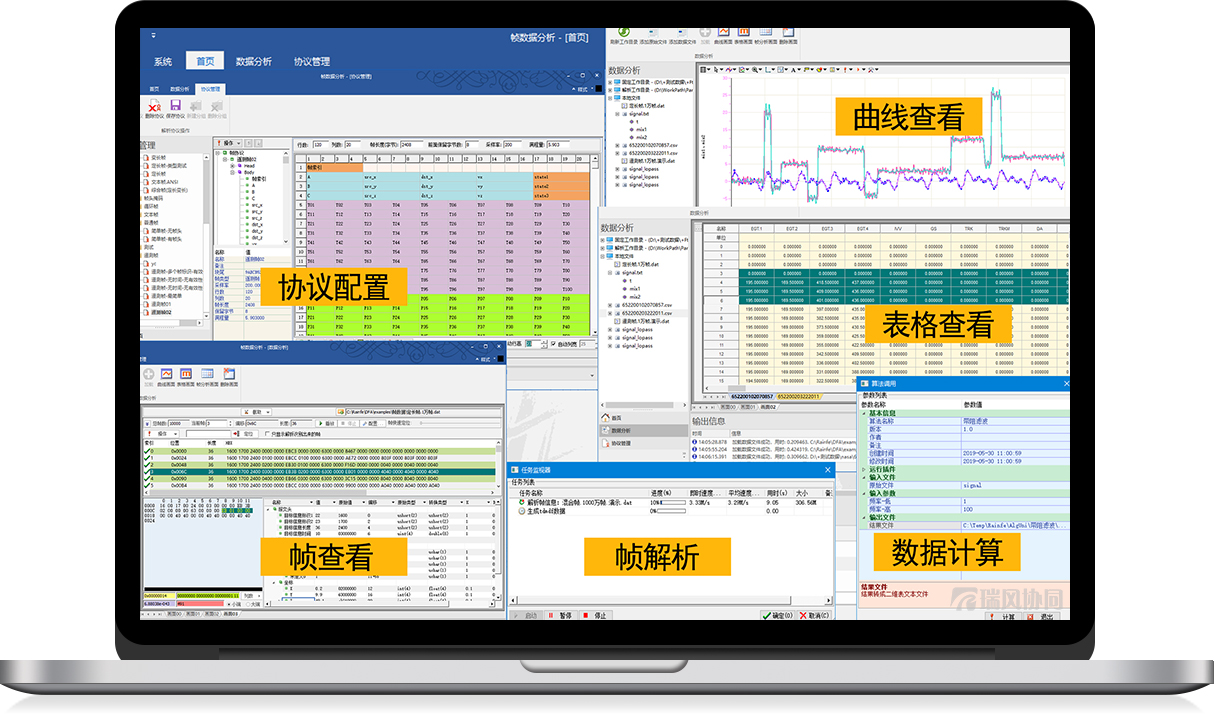Click the refresh working directory green icon
This screenshot has height=714, width=1214.
[x=623, y=33]
